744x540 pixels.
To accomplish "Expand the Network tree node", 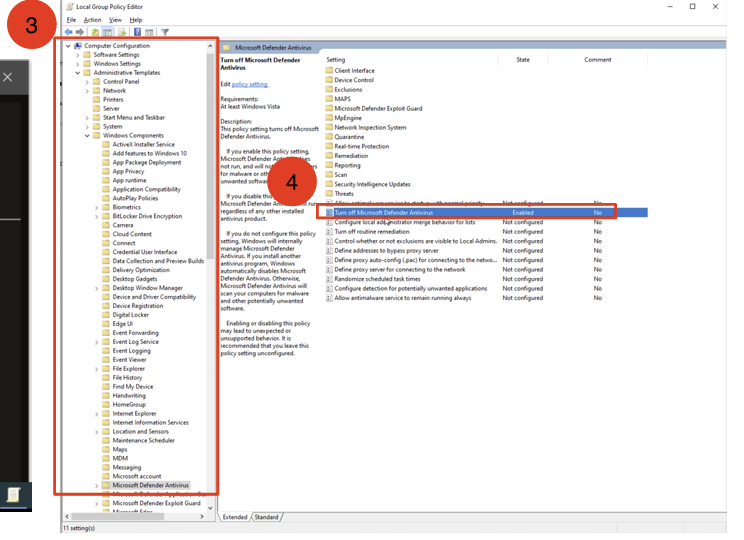I will click(87, 91).
